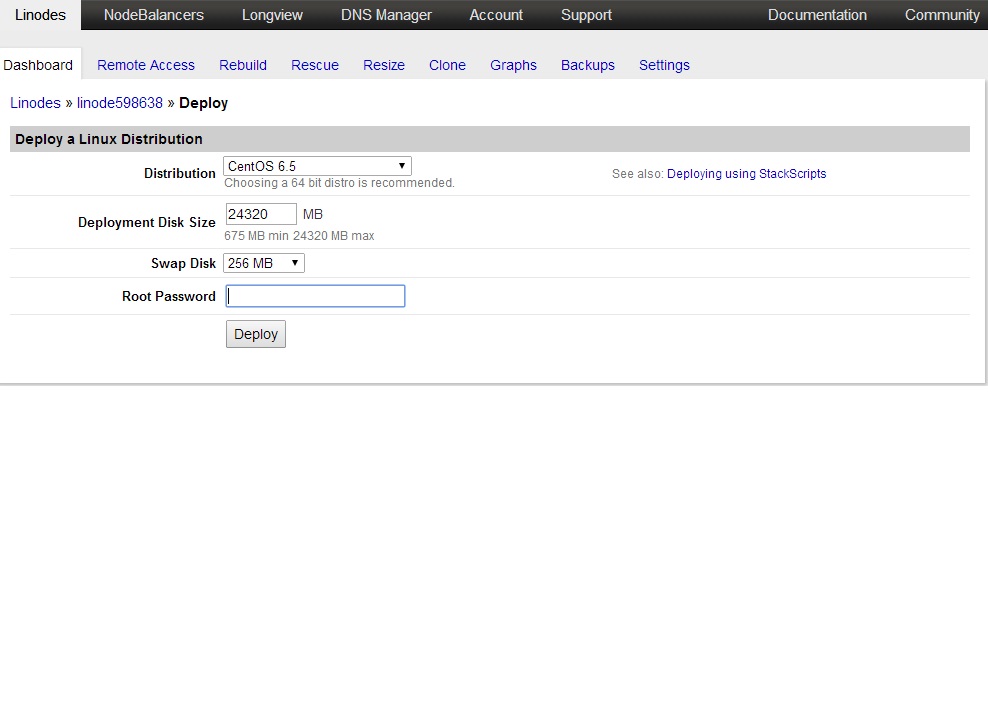Open the Rescue tab
This screenshot has height=722, width=988.
[314, 65]
